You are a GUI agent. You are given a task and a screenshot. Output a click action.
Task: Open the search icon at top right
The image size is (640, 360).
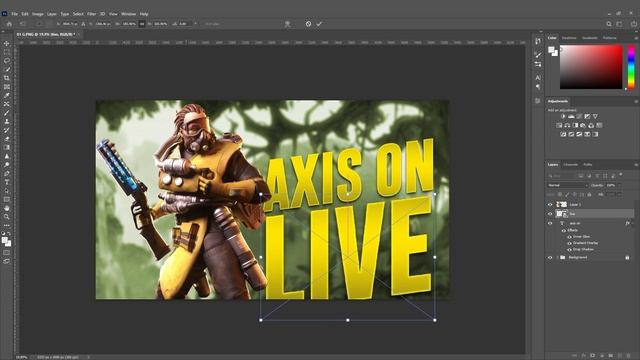(x=609, y=24)
